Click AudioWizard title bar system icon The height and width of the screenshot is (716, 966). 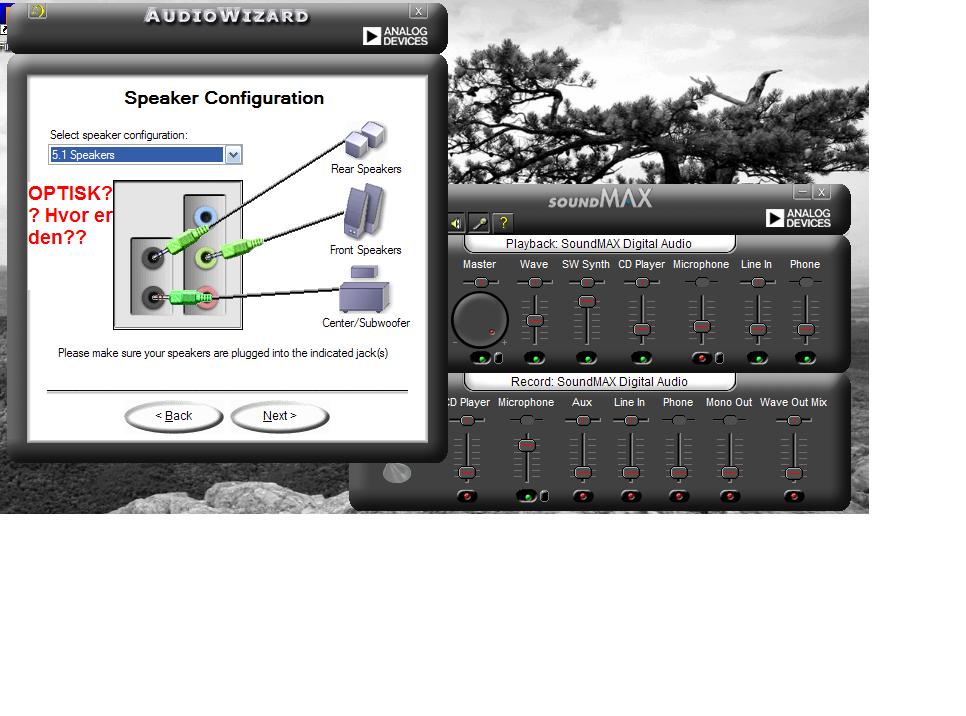pyautogui.click(x=37, y=10)
